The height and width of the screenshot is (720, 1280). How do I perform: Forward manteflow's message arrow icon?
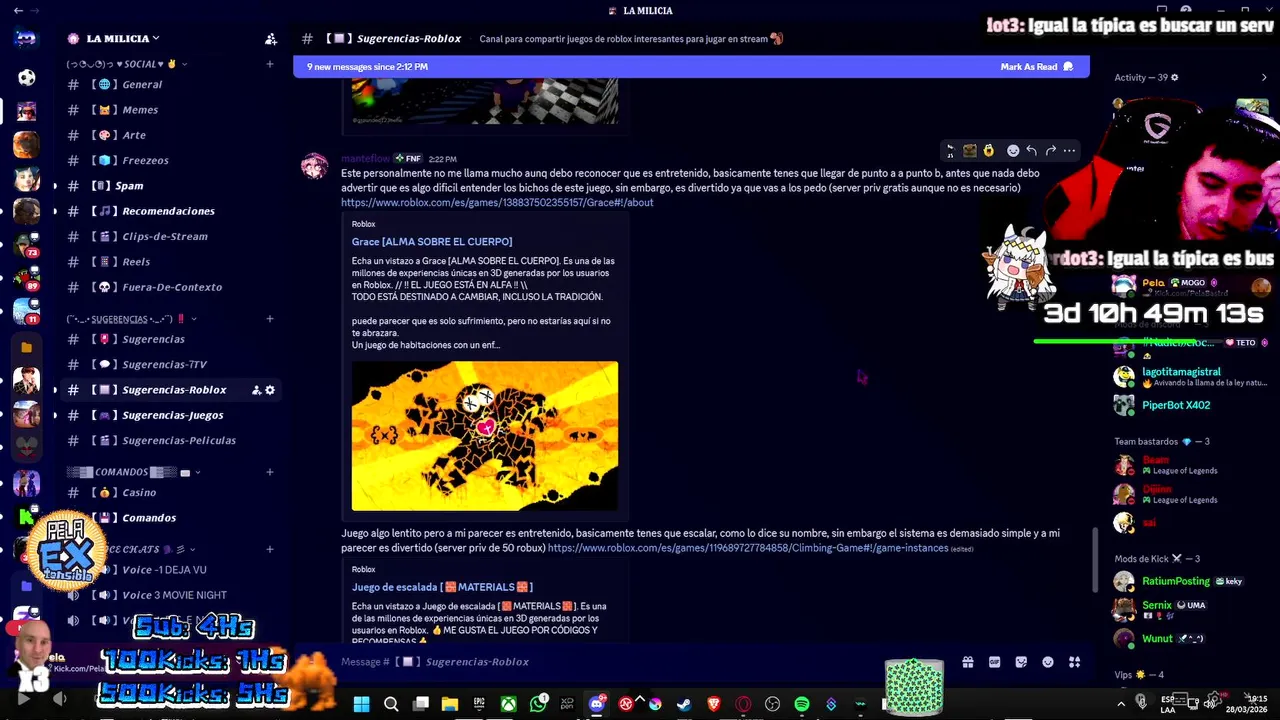(1050, 151)
